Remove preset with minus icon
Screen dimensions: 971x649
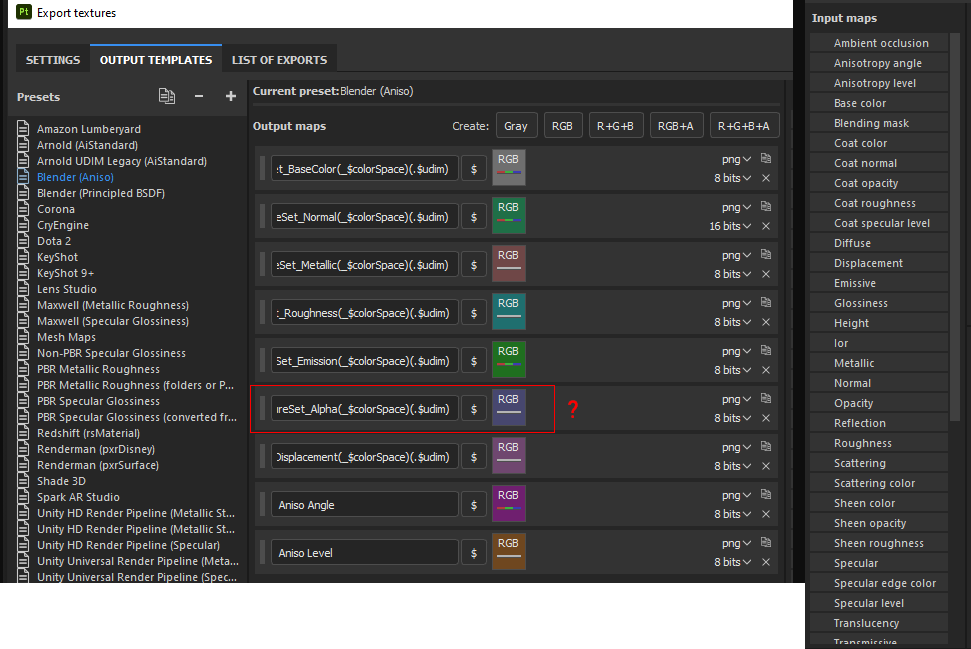(x=199, y=96)
